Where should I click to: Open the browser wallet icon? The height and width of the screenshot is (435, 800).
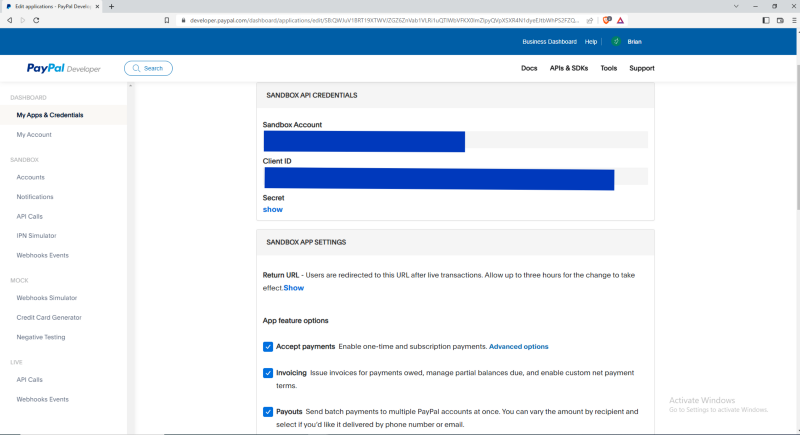point(780,20)
